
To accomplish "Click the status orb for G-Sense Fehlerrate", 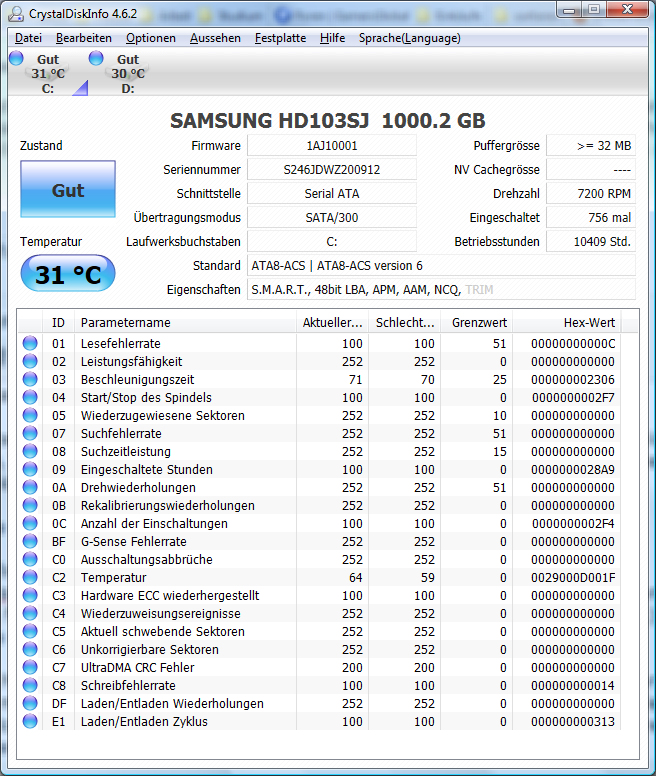I will [x=30, y=541].
